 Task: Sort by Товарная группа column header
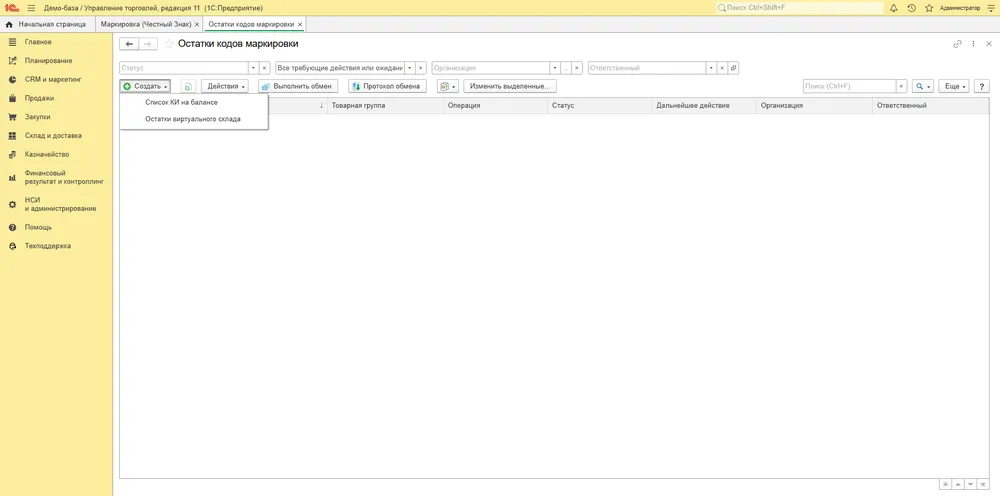tap(385, 106)
